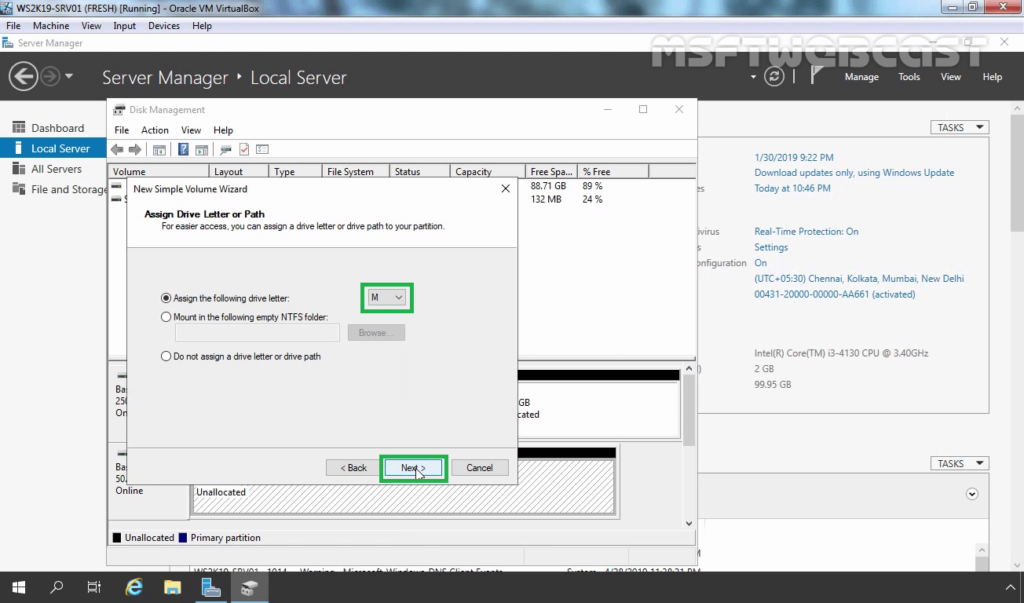This screenshot has height=603, width=1024.
Task: Click the Disk Management back arrow toolbar icon
Action: [118, 150]
